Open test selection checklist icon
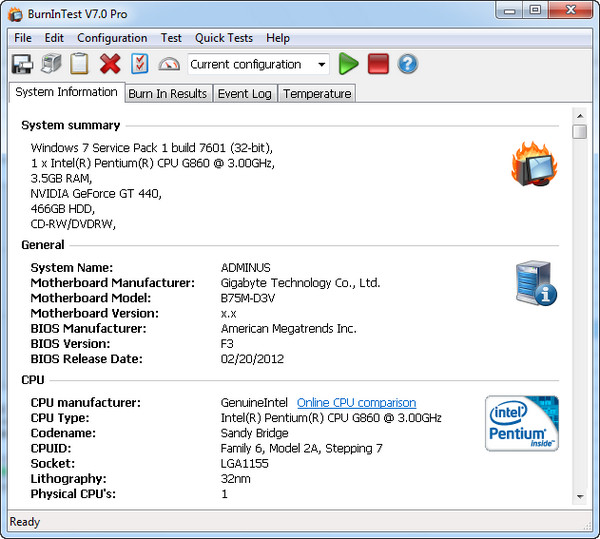The height and width of the screenshot is (539, 600). click(139, 65)
